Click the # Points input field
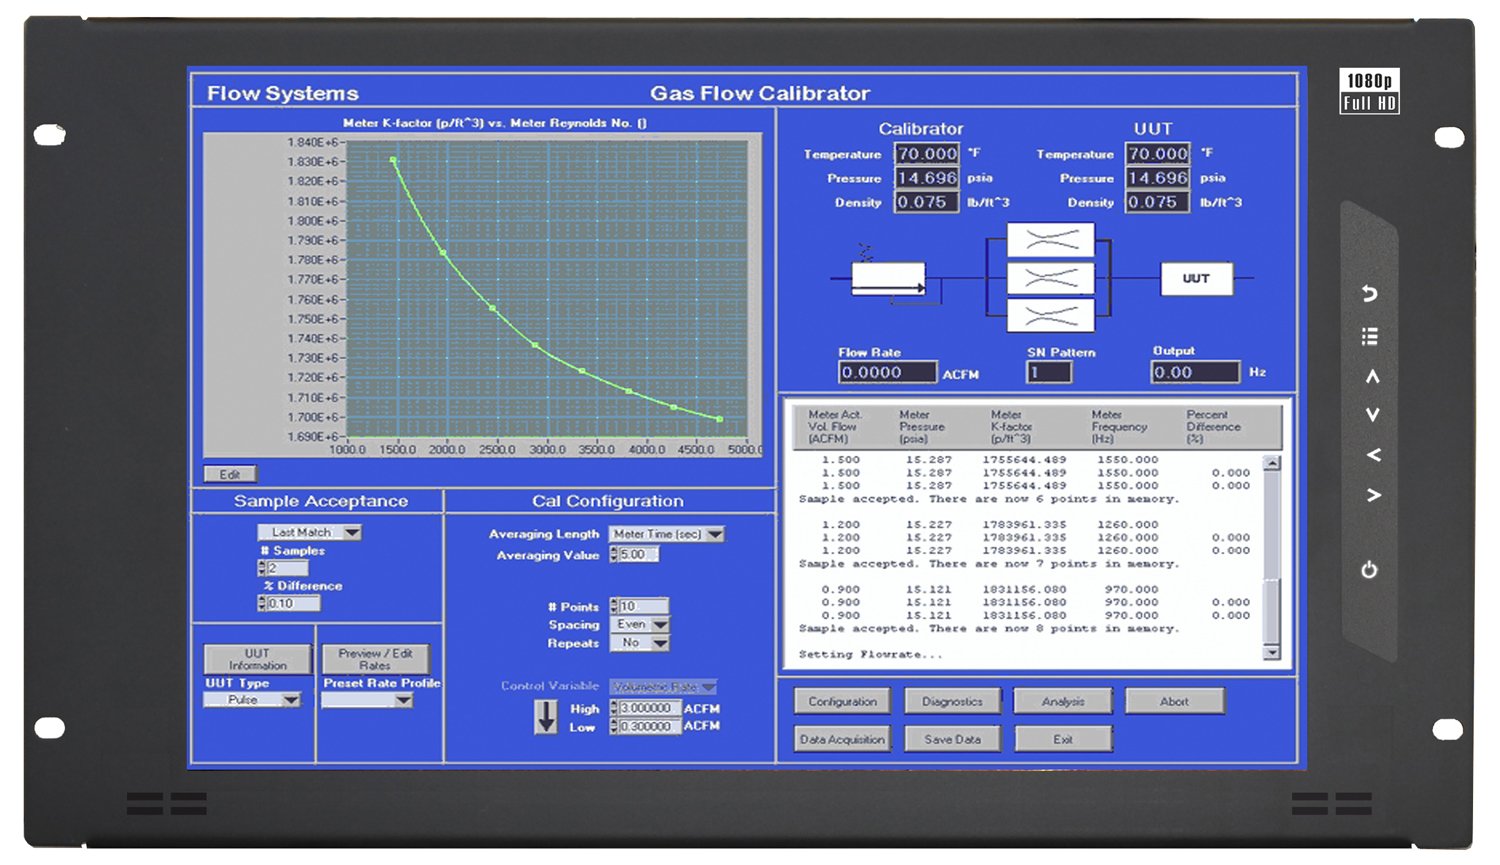 (643, 606)
